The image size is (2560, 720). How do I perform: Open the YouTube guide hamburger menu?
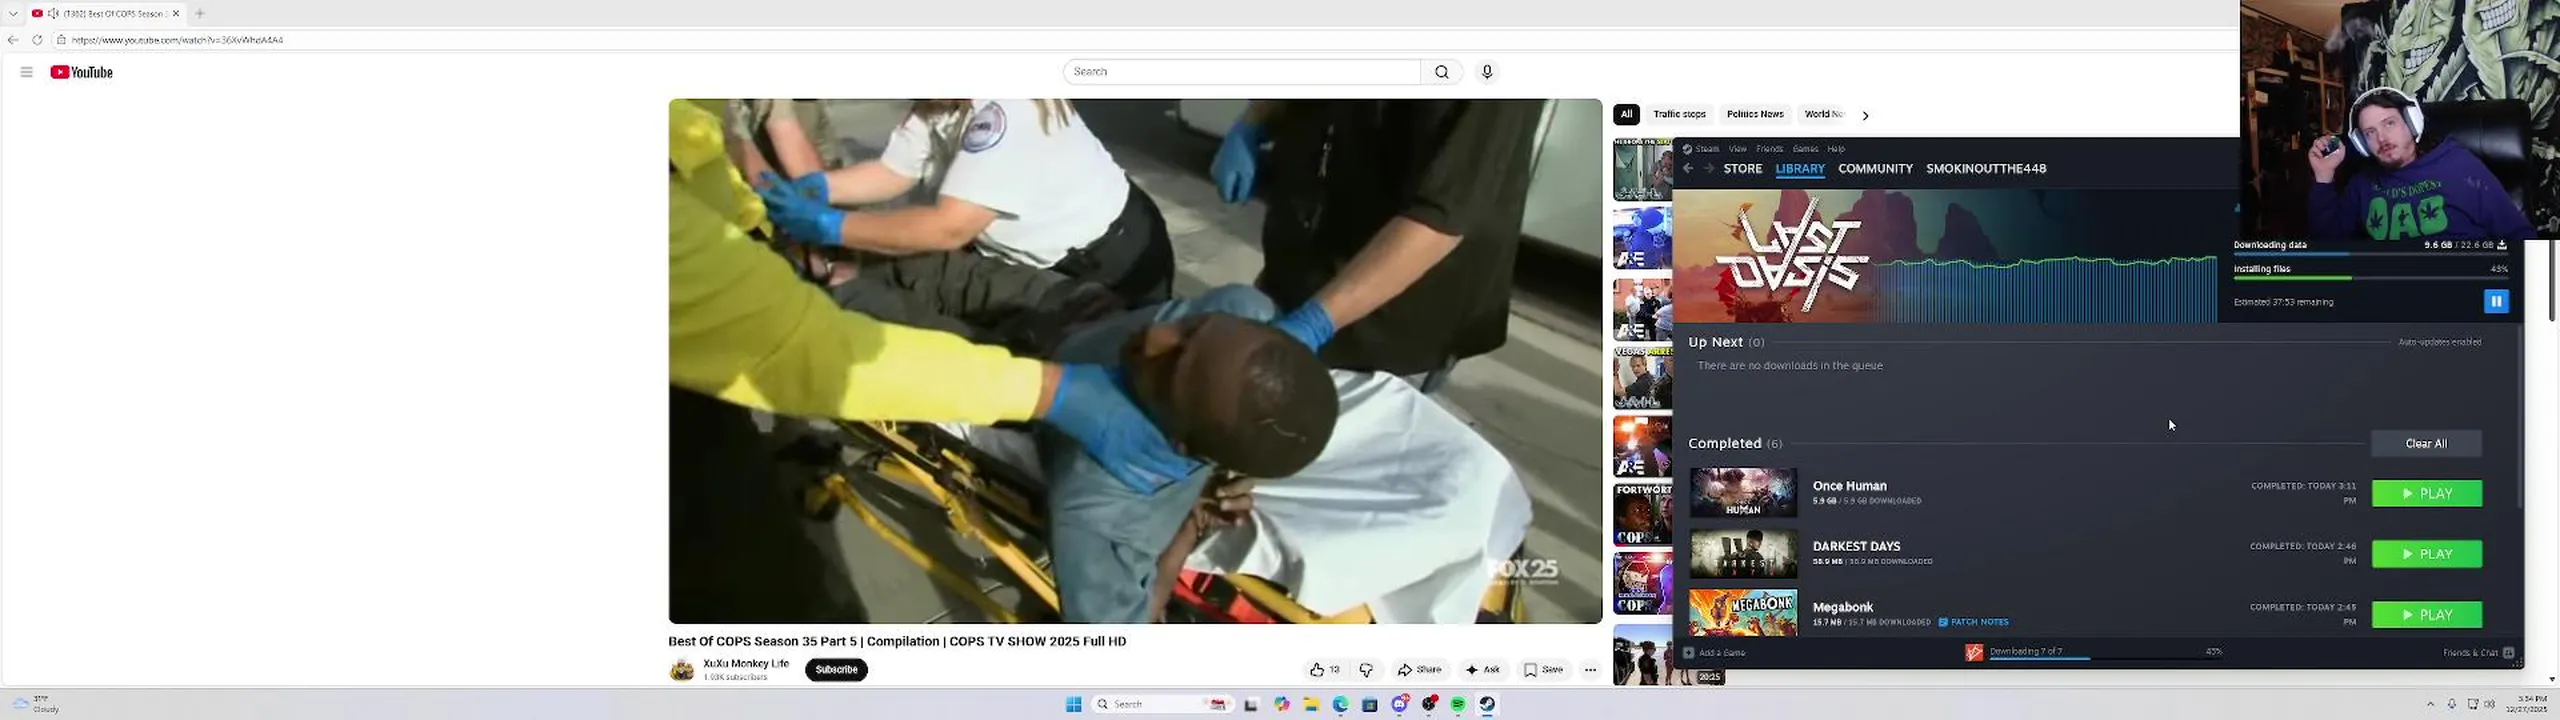click(x=26, y=72)
